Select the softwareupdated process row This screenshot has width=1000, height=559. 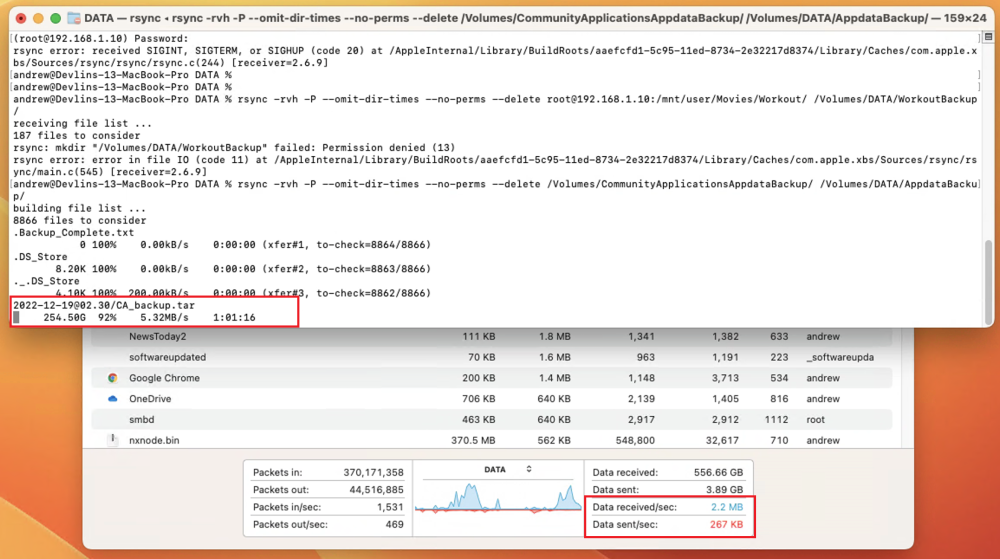pyautogui.click(x=492, y=357)
